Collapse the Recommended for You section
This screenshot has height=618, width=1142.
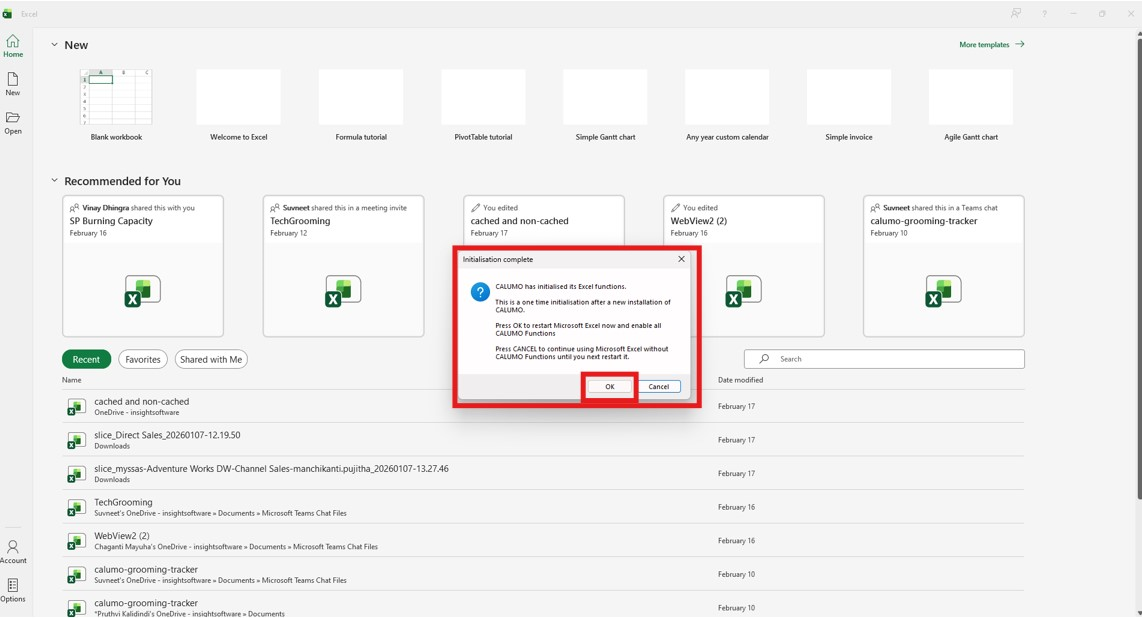(x=55, y=181)
